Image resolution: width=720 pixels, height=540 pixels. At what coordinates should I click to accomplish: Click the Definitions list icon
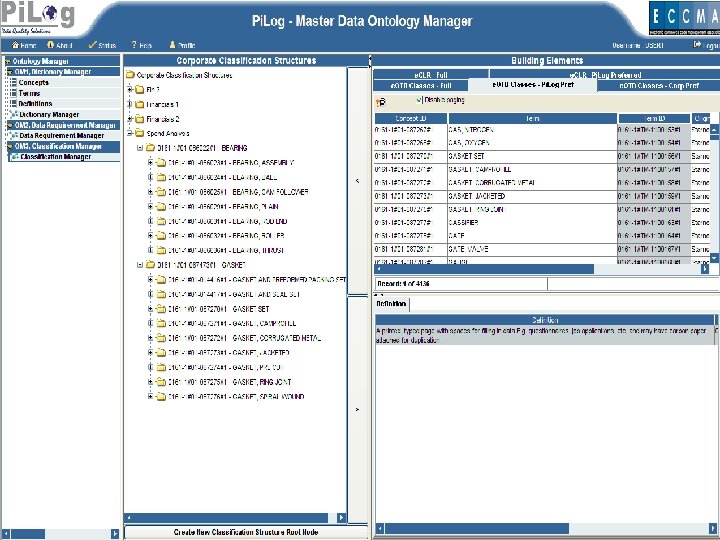point(13,104)
